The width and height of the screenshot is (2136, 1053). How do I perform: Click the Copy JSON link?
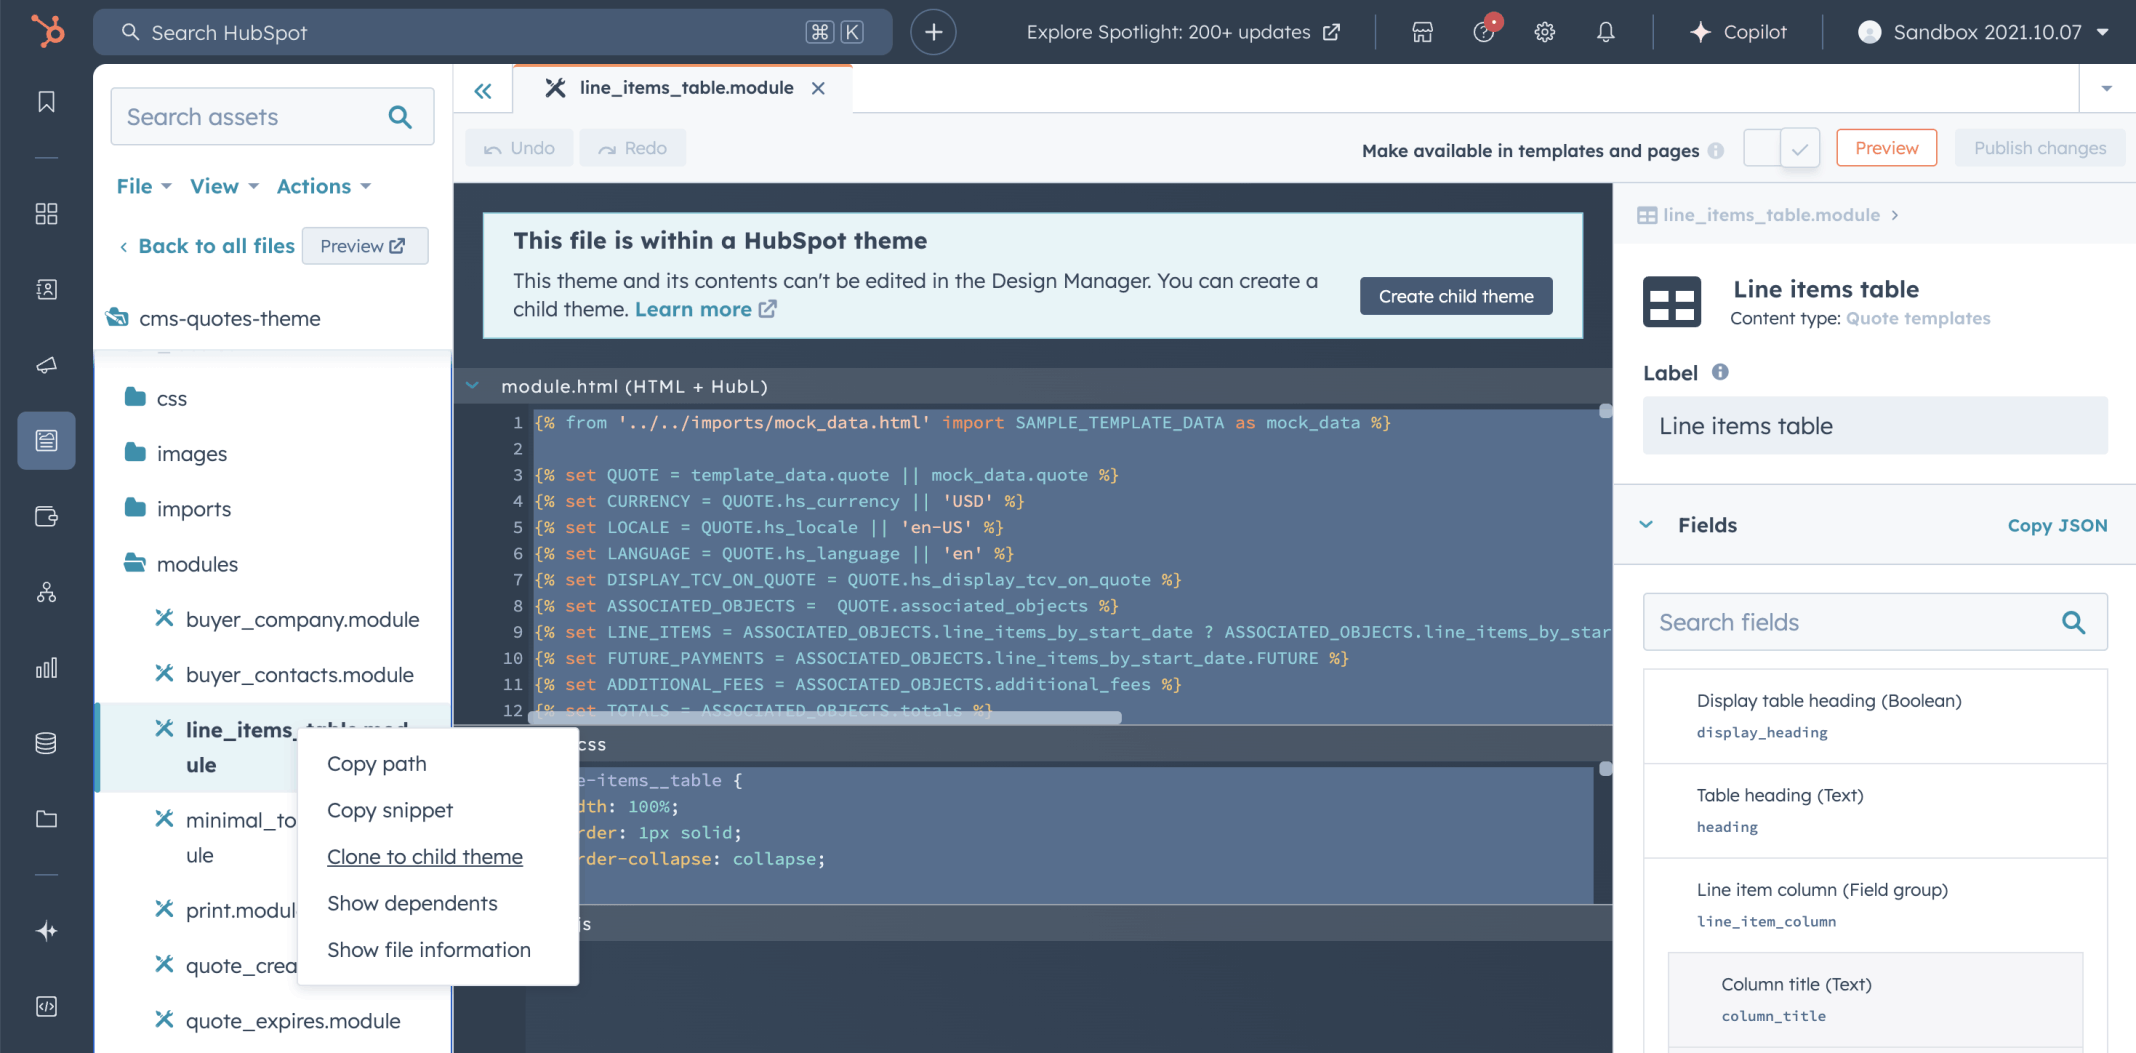(x=2057, y=525)
